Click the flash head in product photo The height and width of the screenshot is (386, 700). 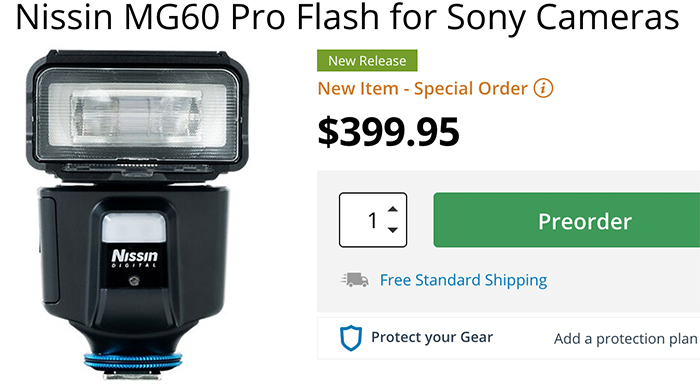pos(137,112)
